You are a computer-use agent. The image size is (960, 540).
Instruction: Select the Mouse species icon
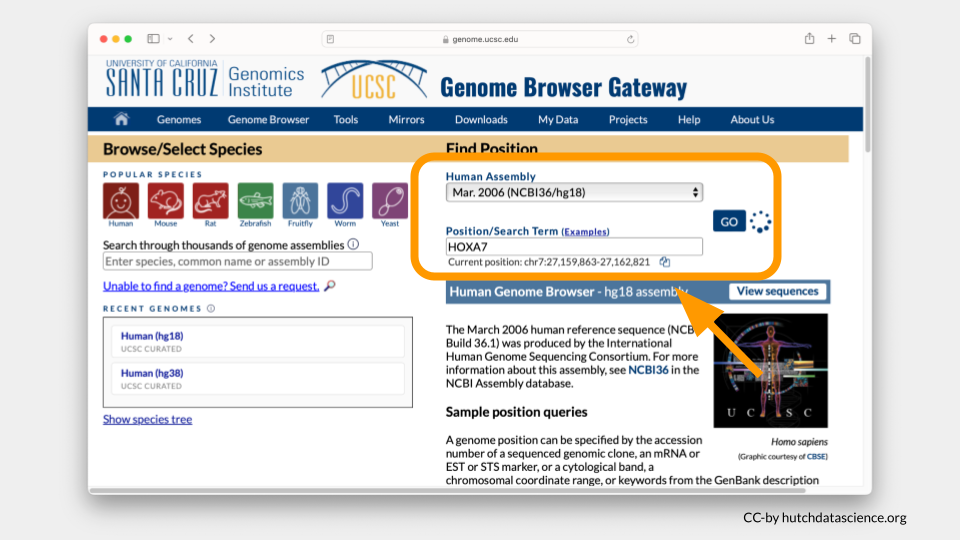click(x=165, y=201)
